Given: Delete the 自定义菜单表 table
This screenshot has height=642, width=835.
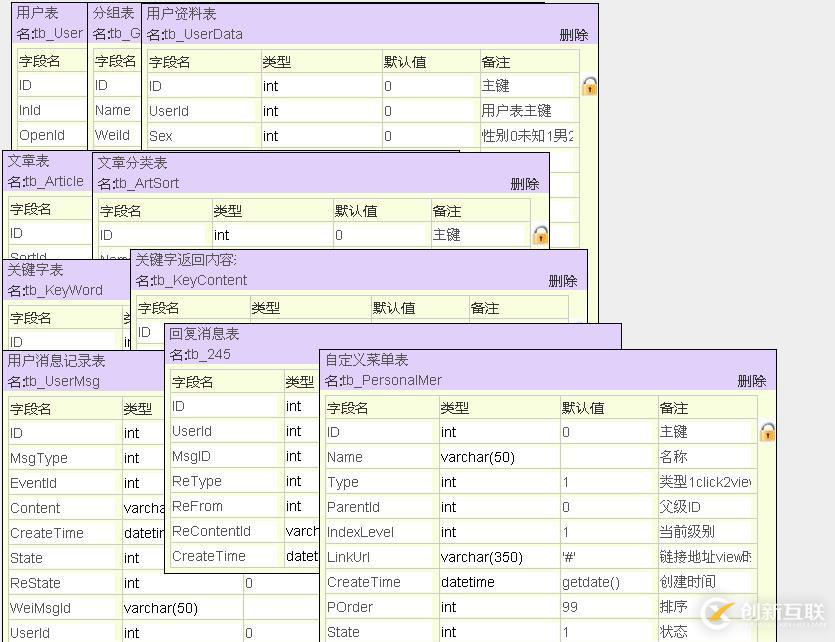Looking at the screenshot, I should 751,381.
